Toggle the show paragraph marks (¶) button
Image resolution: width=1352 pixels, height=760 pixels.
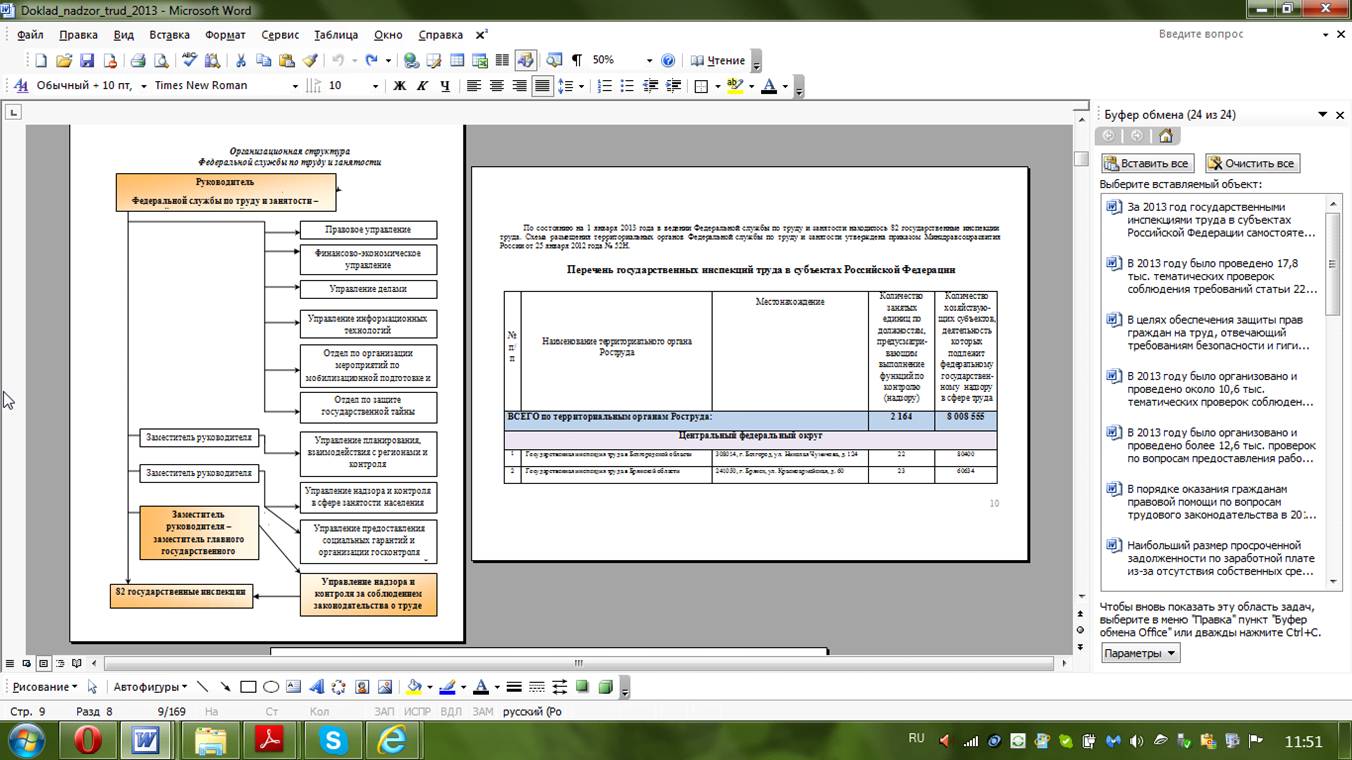point(577,60)
